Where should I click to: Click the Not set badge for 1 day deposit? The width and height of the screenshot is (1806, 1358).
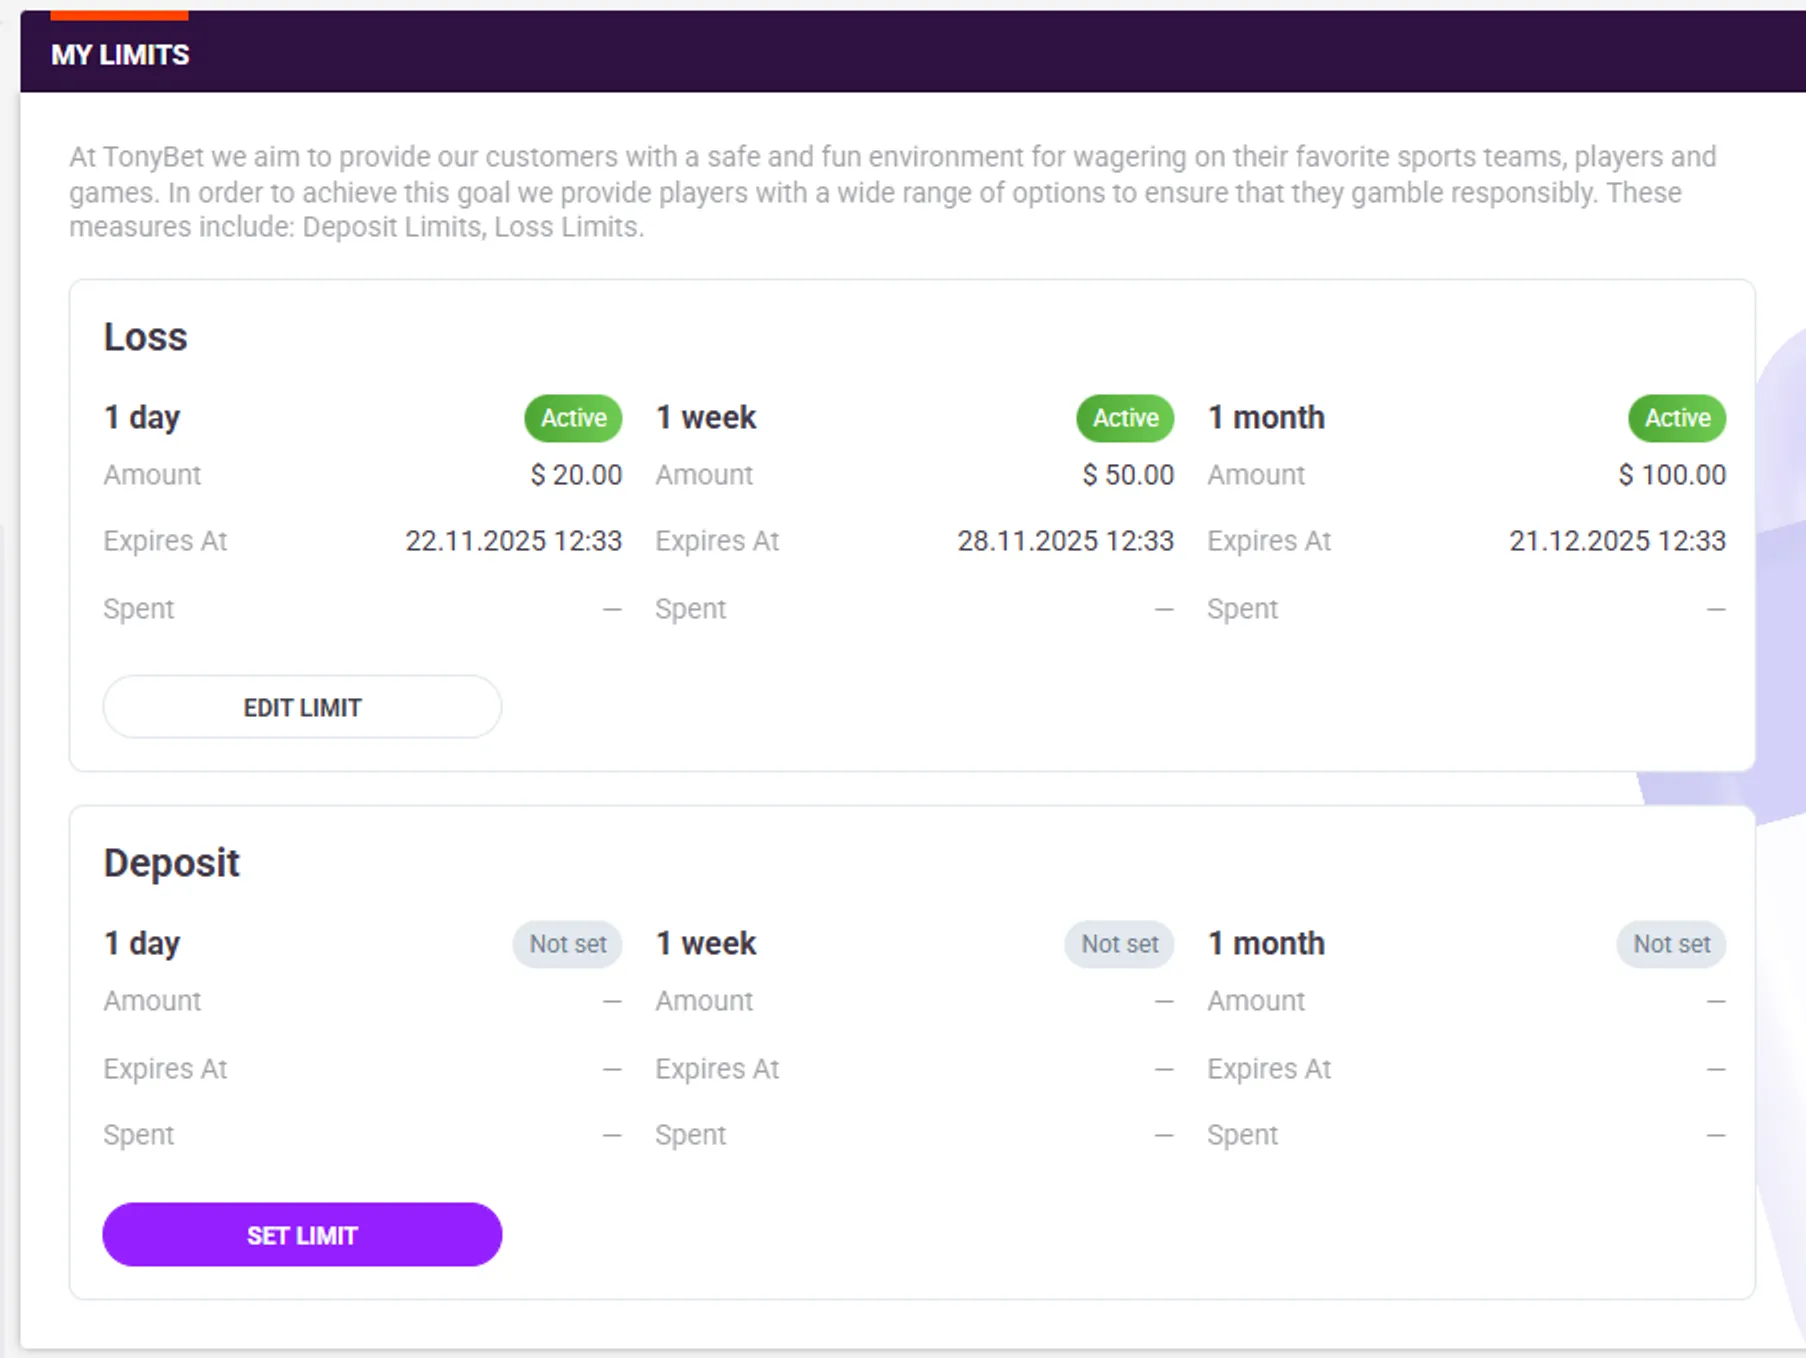pos(567,944)
